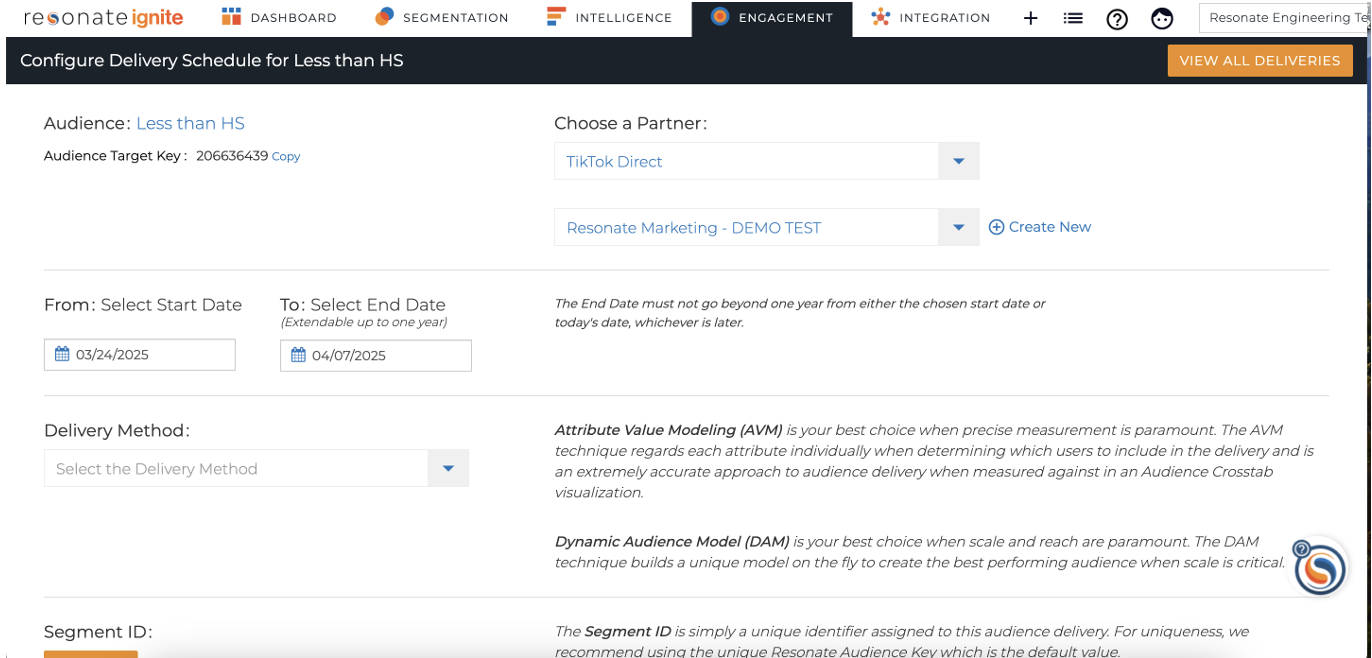Click the Attribute Value Modeling (AVM) text

[x=669, y=430]
